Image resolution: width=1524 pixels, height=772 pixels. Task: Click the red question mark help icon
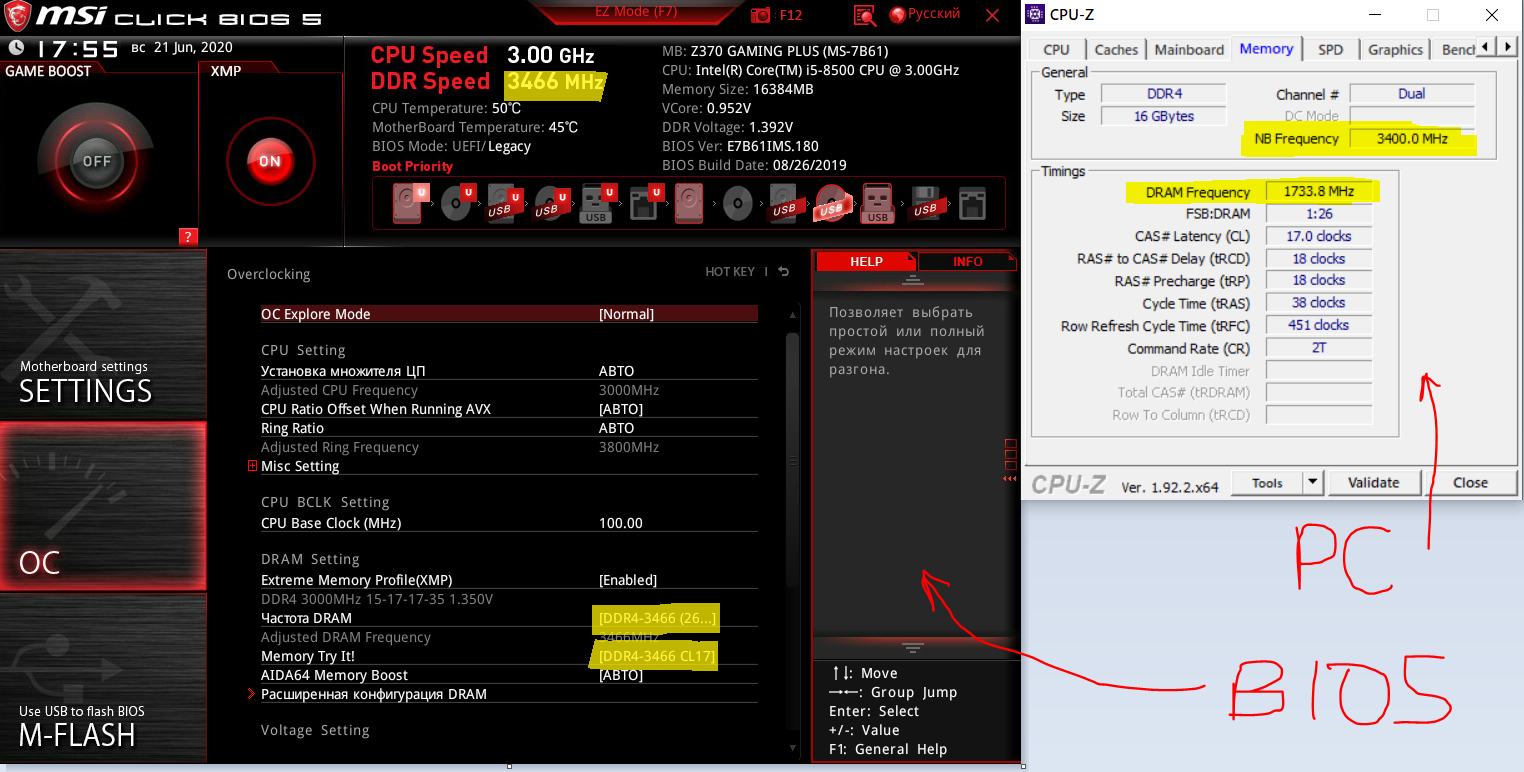click(x=187, y=236)
